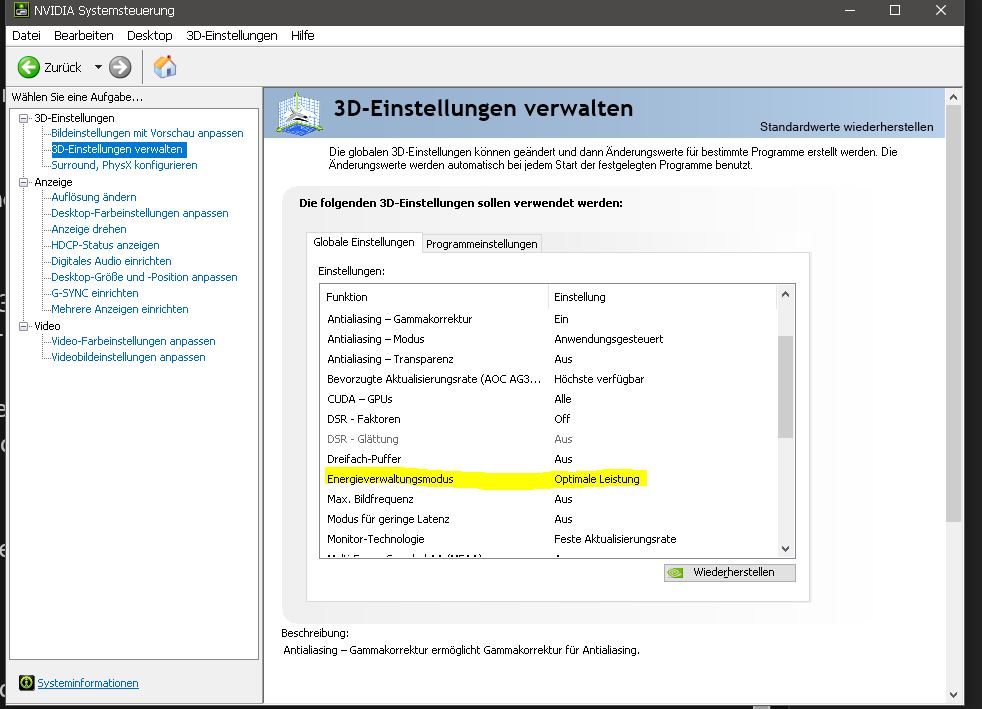Collapse the Video tree node
982x709 pixels.
pyautogui.click(x=24, y=326)
